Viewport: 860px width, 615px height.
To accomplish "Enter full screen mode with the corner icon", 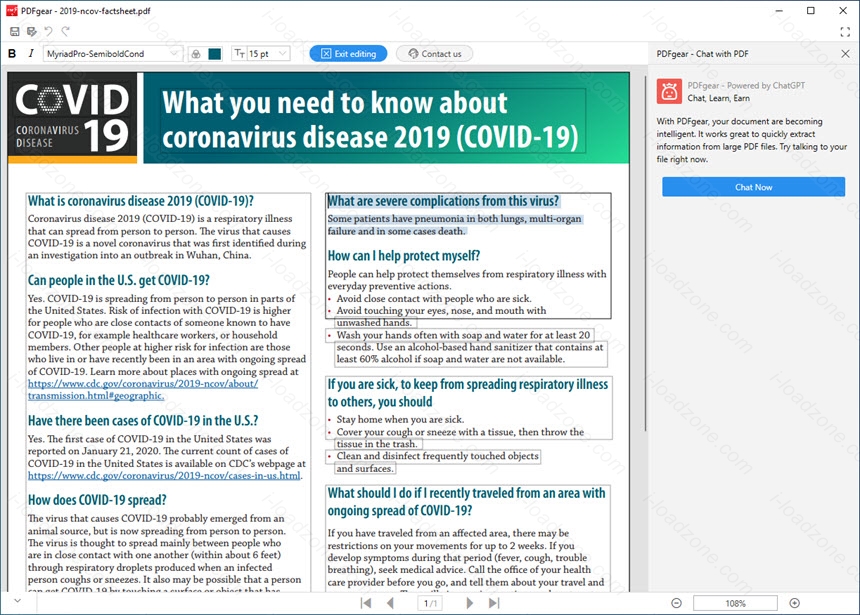I will (845, 32).
